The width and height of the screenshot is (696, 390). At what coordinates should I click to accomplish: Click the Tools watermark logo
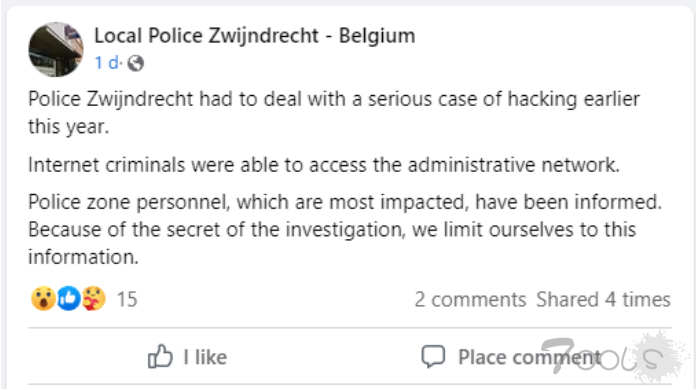click(x=615, y=357)
